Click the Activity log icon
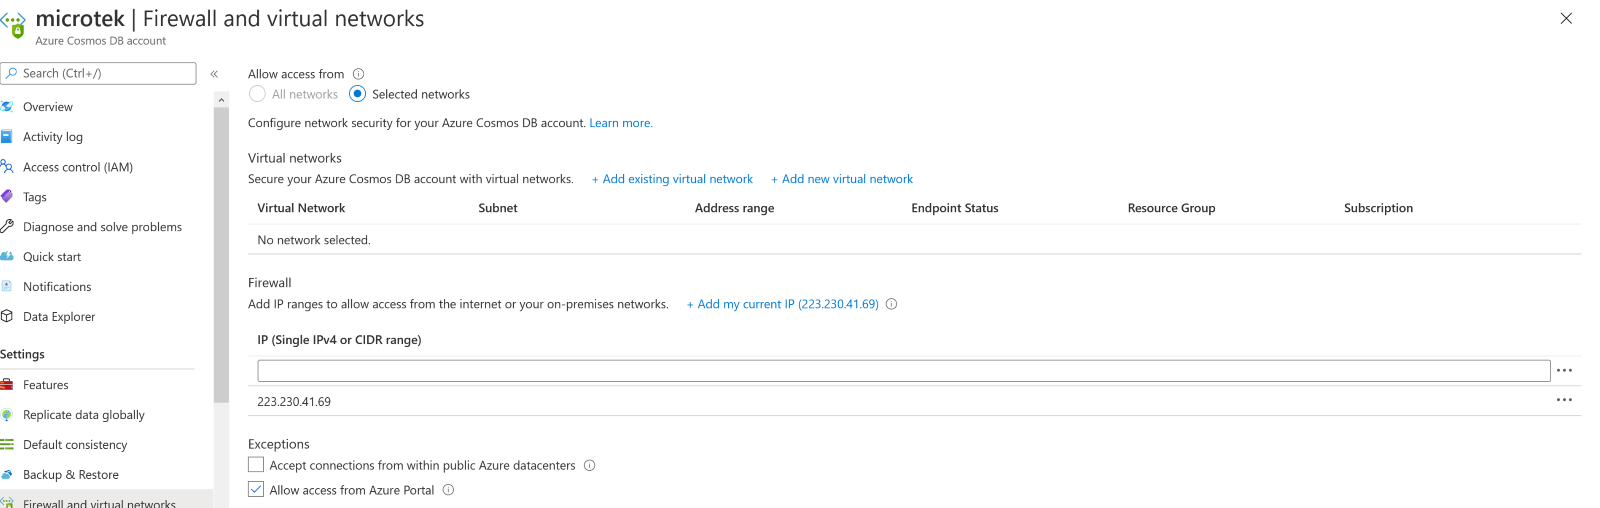Screen dimensions: 1600x508 [x=7, y=137]
